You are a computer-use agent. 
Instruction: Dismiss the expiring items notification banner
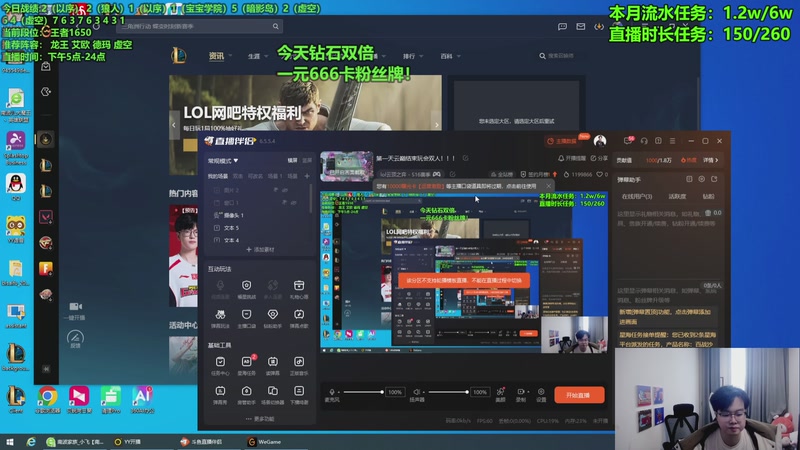[x=548, y=186]
